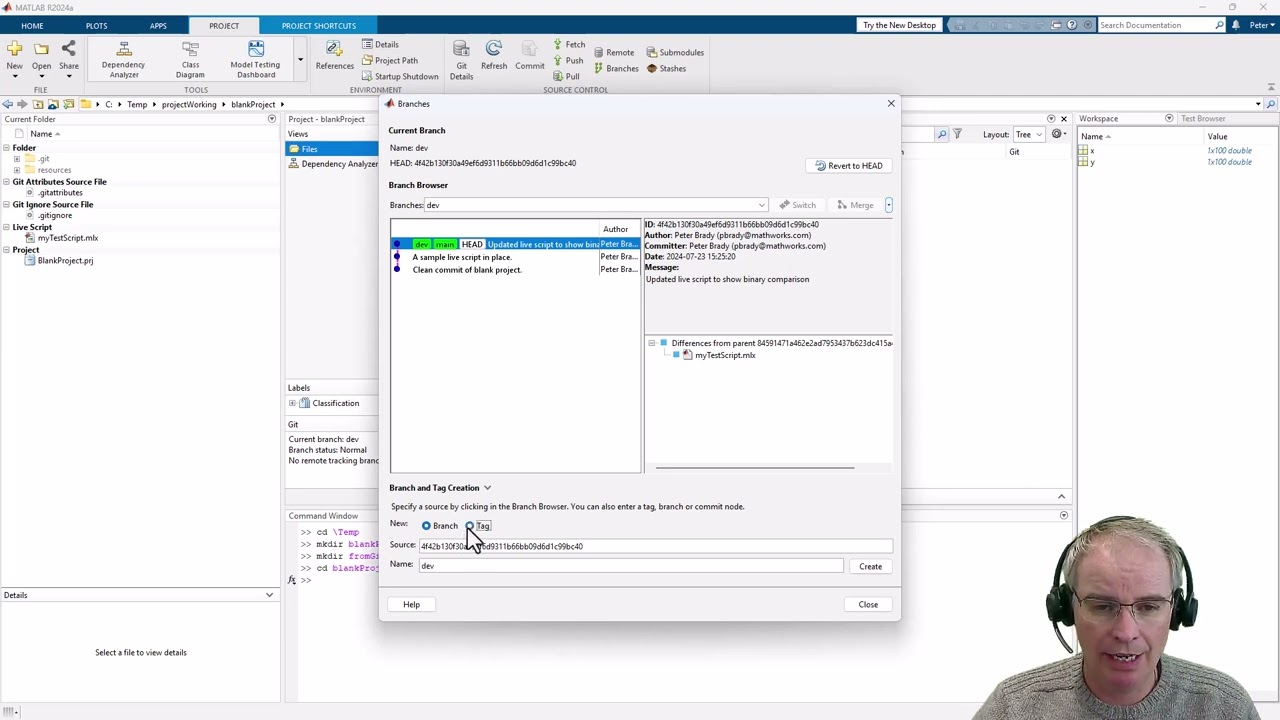
Task: Open Startup Shutdown settings
Action: click(x=400, y=76)
